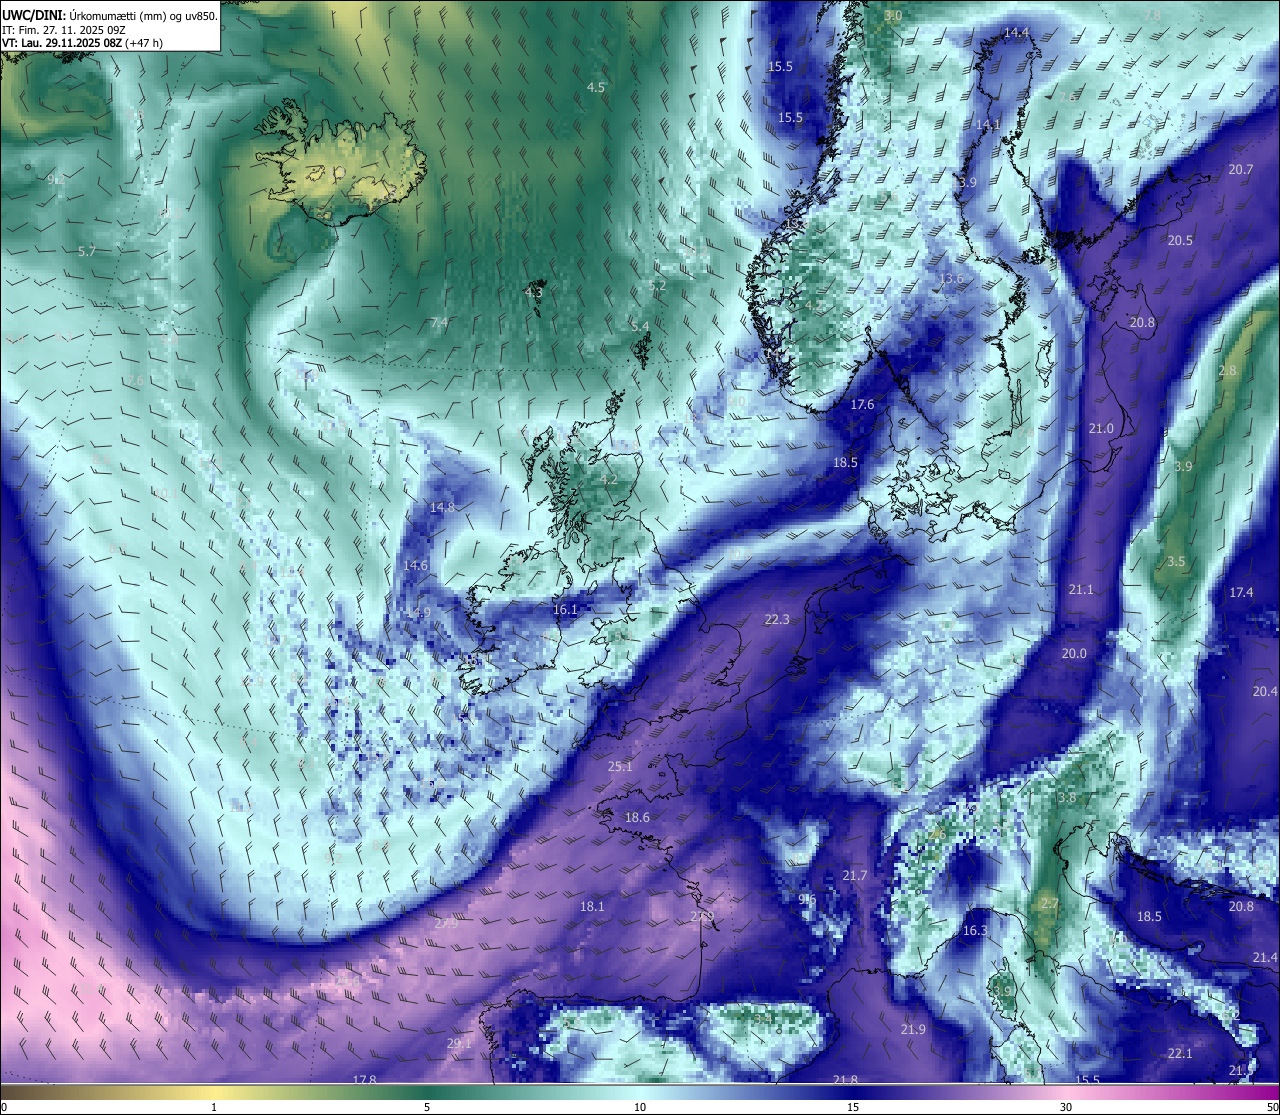
Task: Click the 17.4 value label
Action: pyautogui.click(x=1240, y=593)
